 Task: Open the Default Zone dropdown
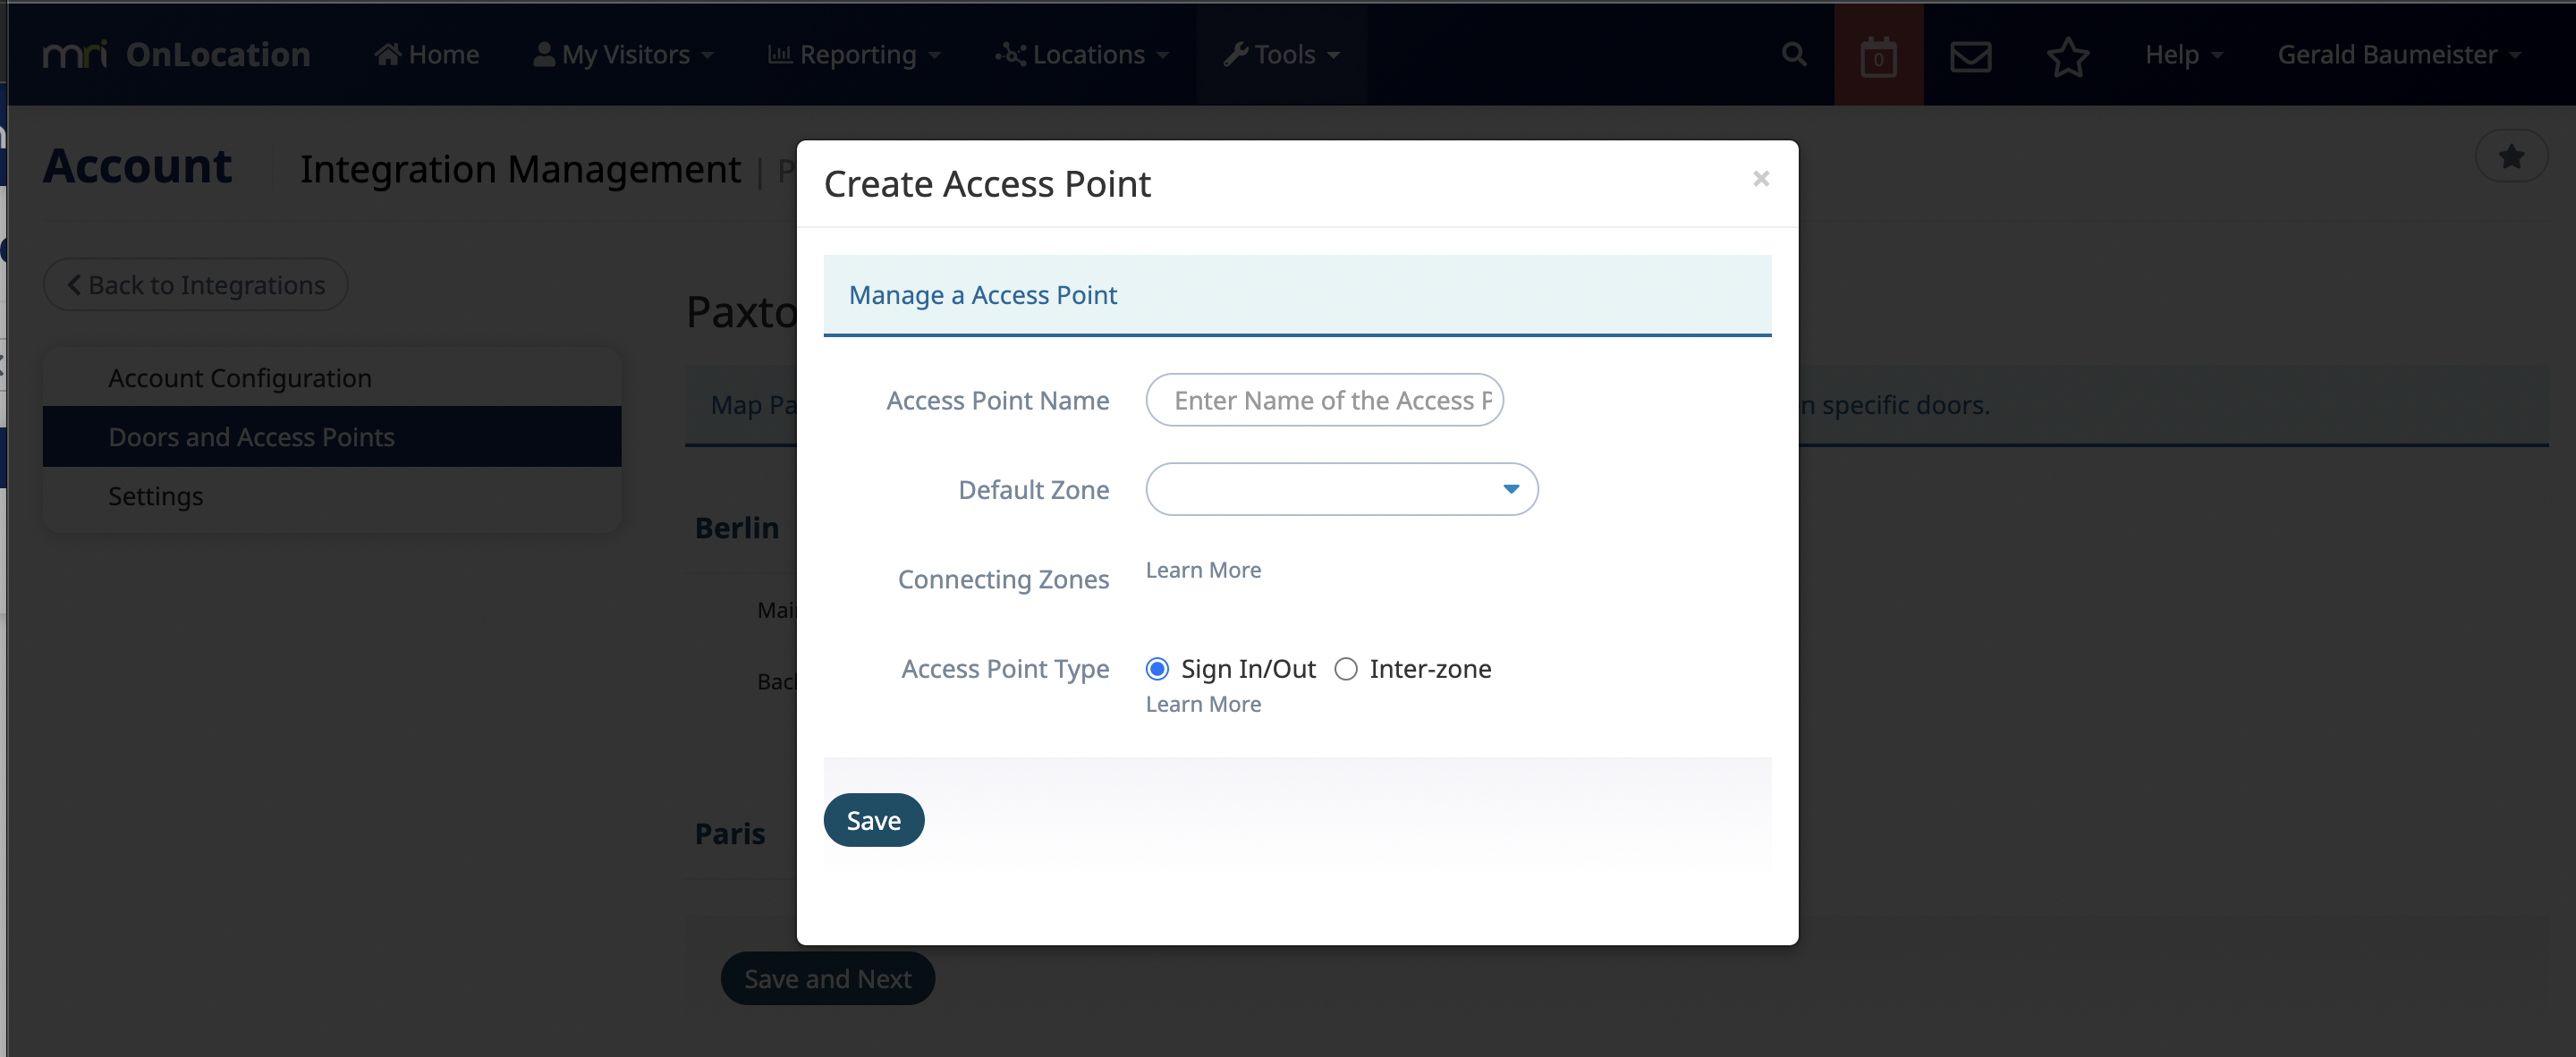1341,489
